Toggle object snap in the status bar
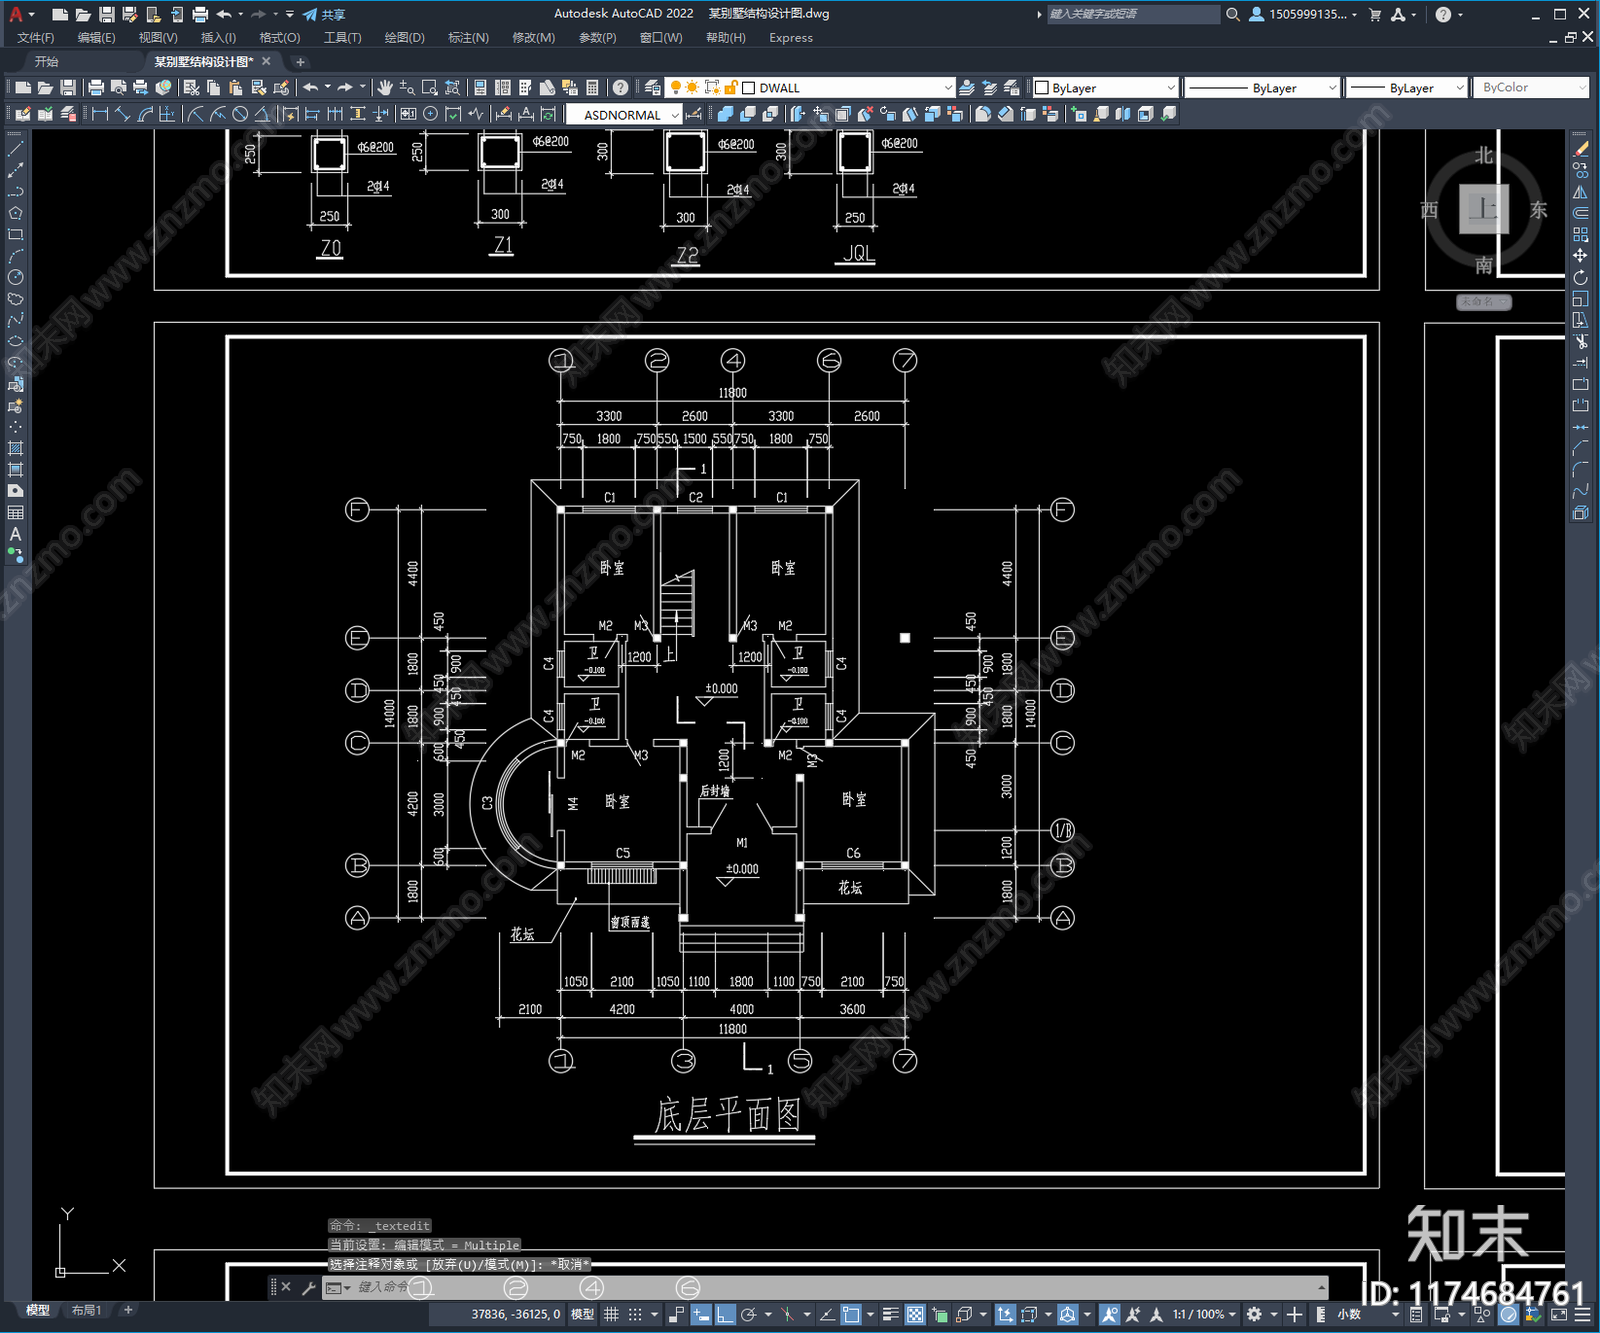Screen dimensions: 1600x1333 (x=851, y=1315)
